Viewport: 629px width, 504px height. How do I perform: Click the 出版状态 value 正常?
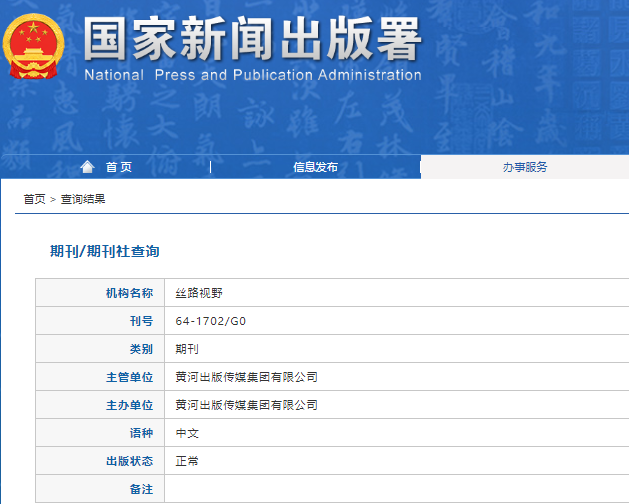coord(186,461)
